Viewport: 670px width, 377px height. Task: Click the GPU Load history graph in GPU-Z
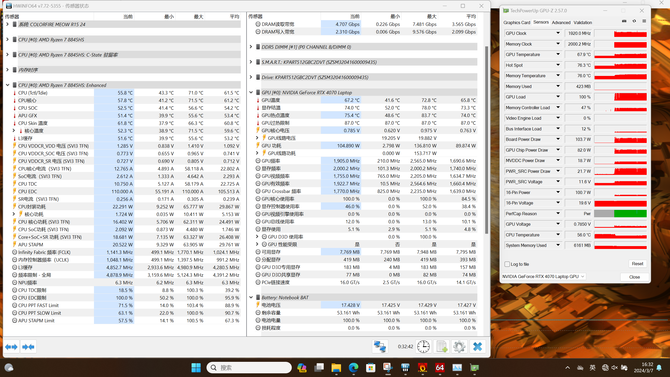620,97
